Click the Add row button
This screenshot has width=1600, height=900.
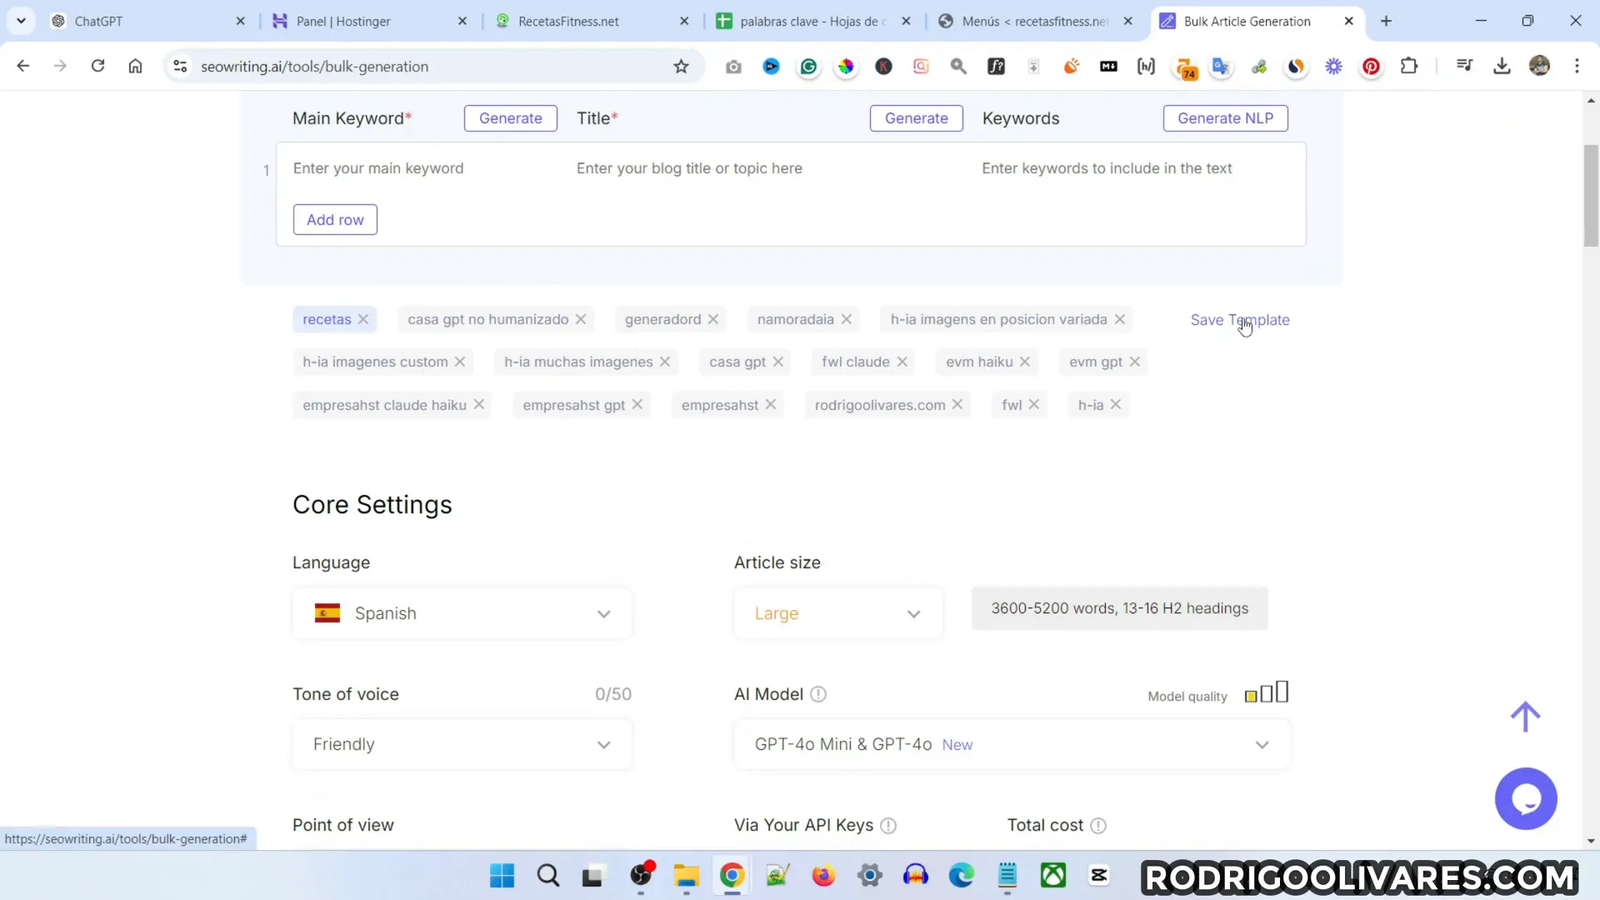(x=334, y=219)
